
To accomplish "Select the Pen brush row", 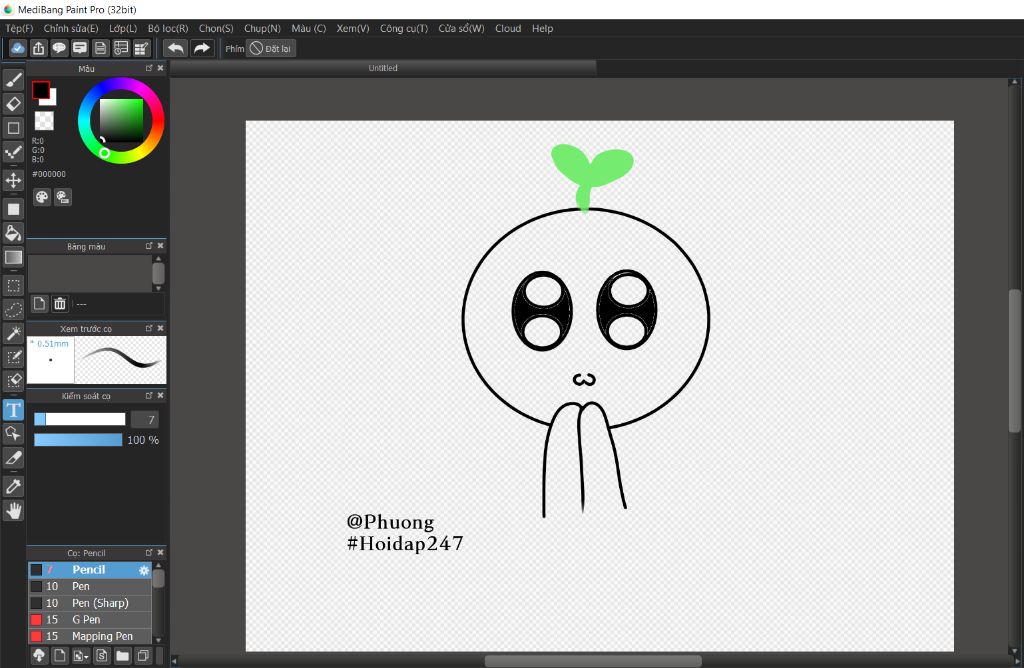I will click(x=90, y=586).
